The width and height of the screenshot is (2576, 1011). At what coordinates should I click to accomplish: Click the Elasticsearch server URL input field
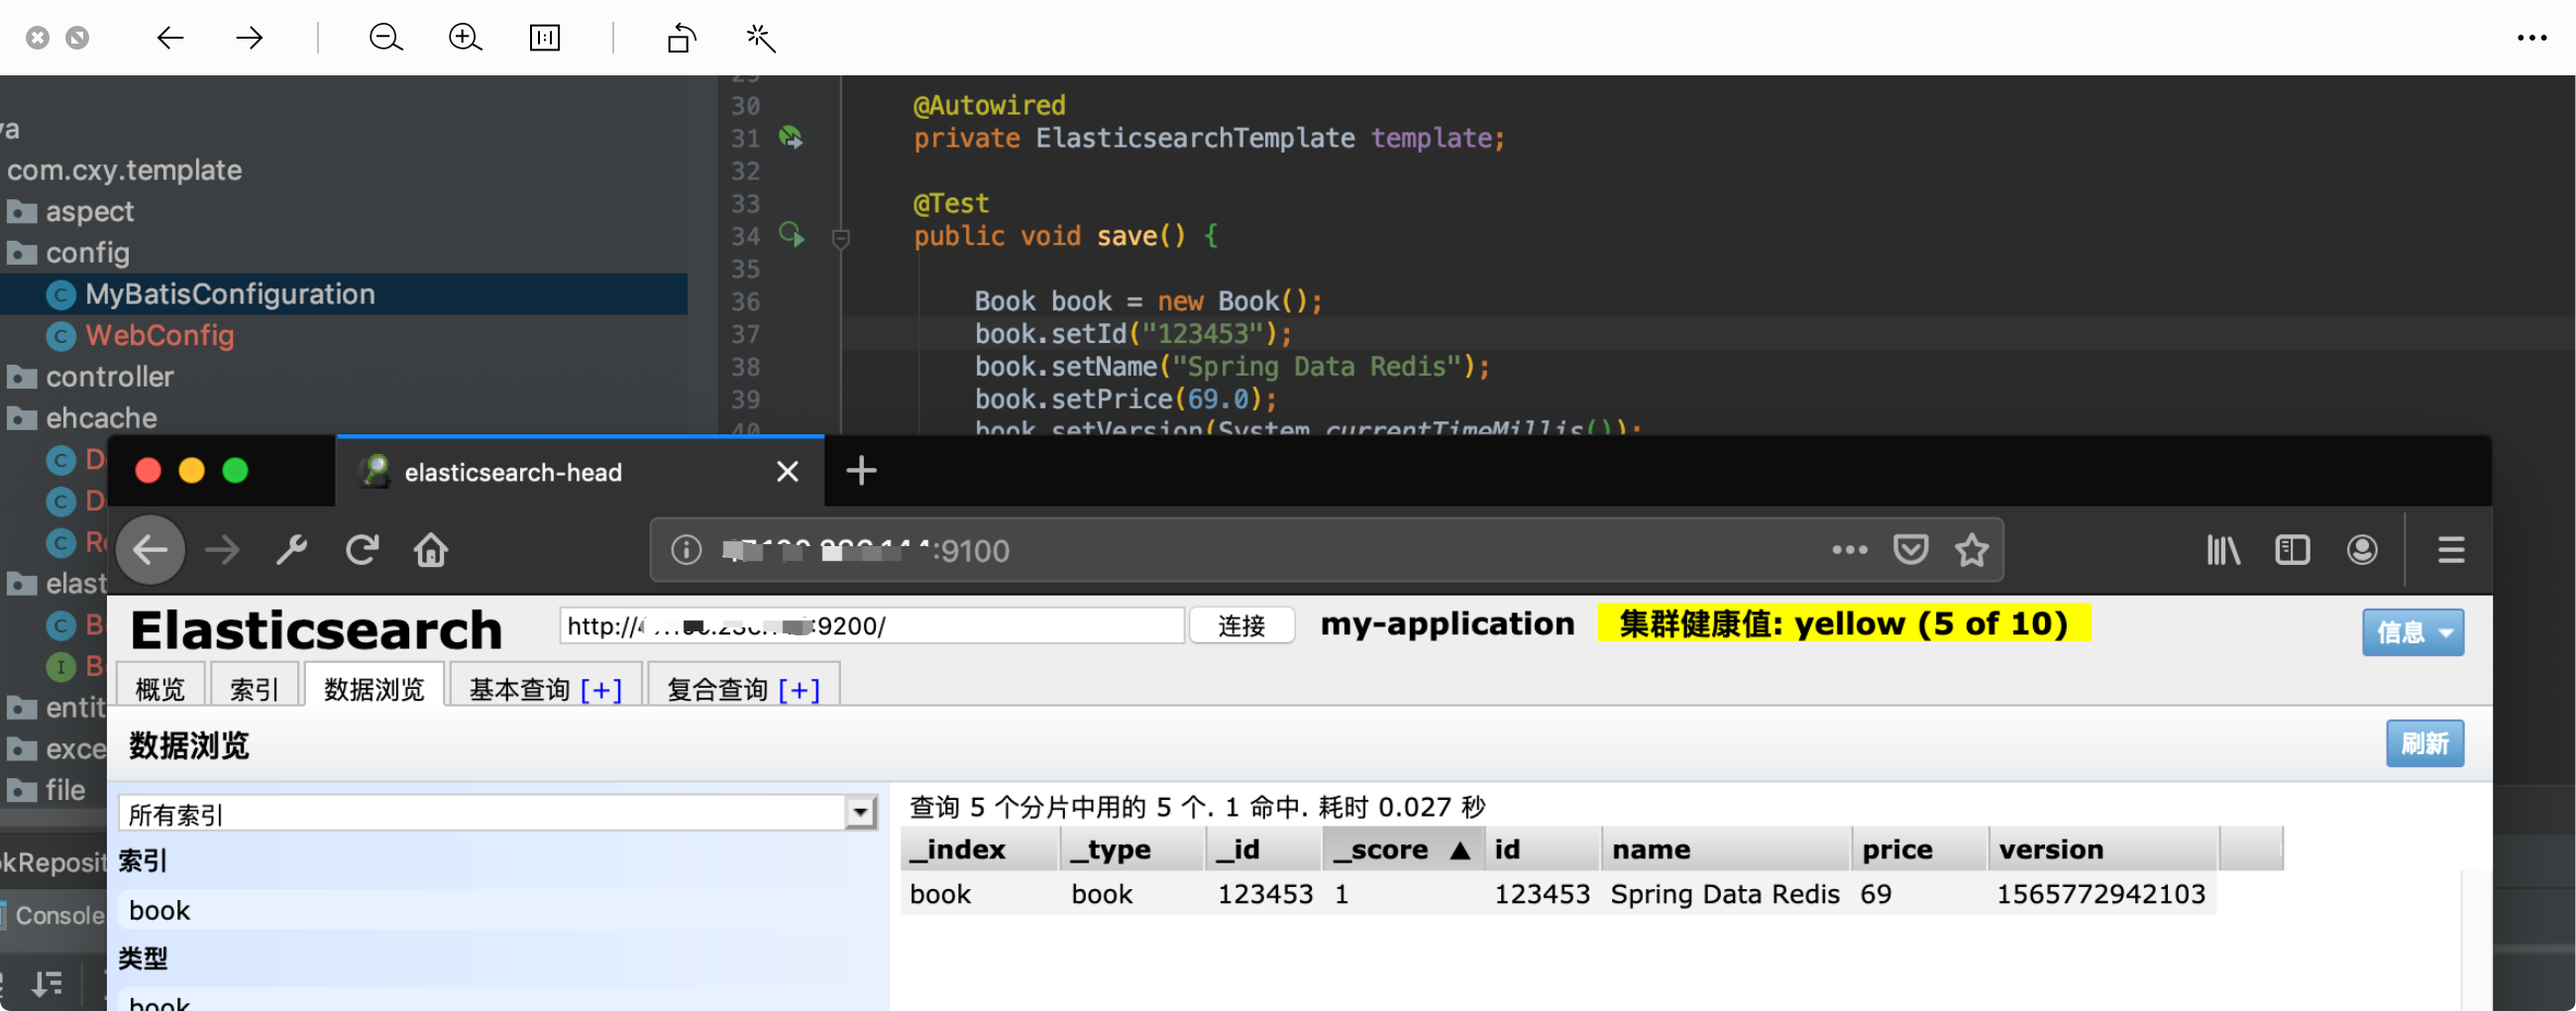(871, 626)
